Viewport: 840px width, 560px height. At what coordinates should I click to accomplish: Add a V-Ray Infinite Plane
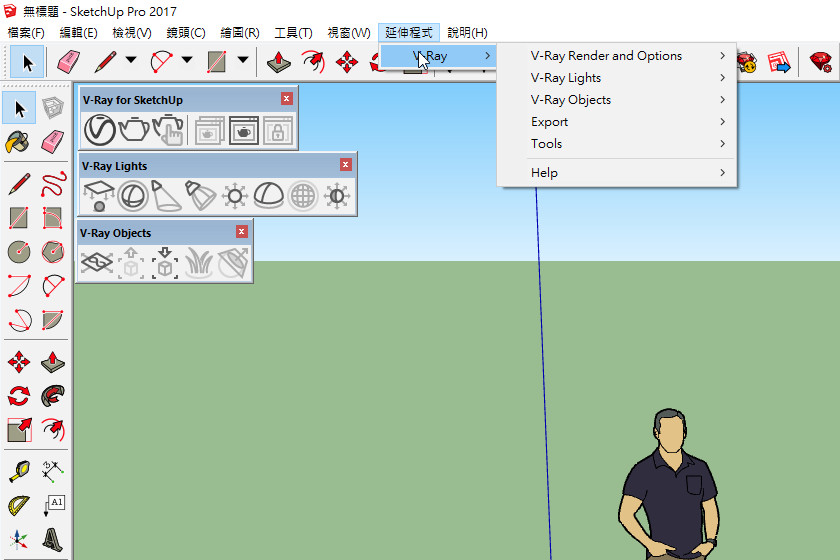[x=96, y=262]
